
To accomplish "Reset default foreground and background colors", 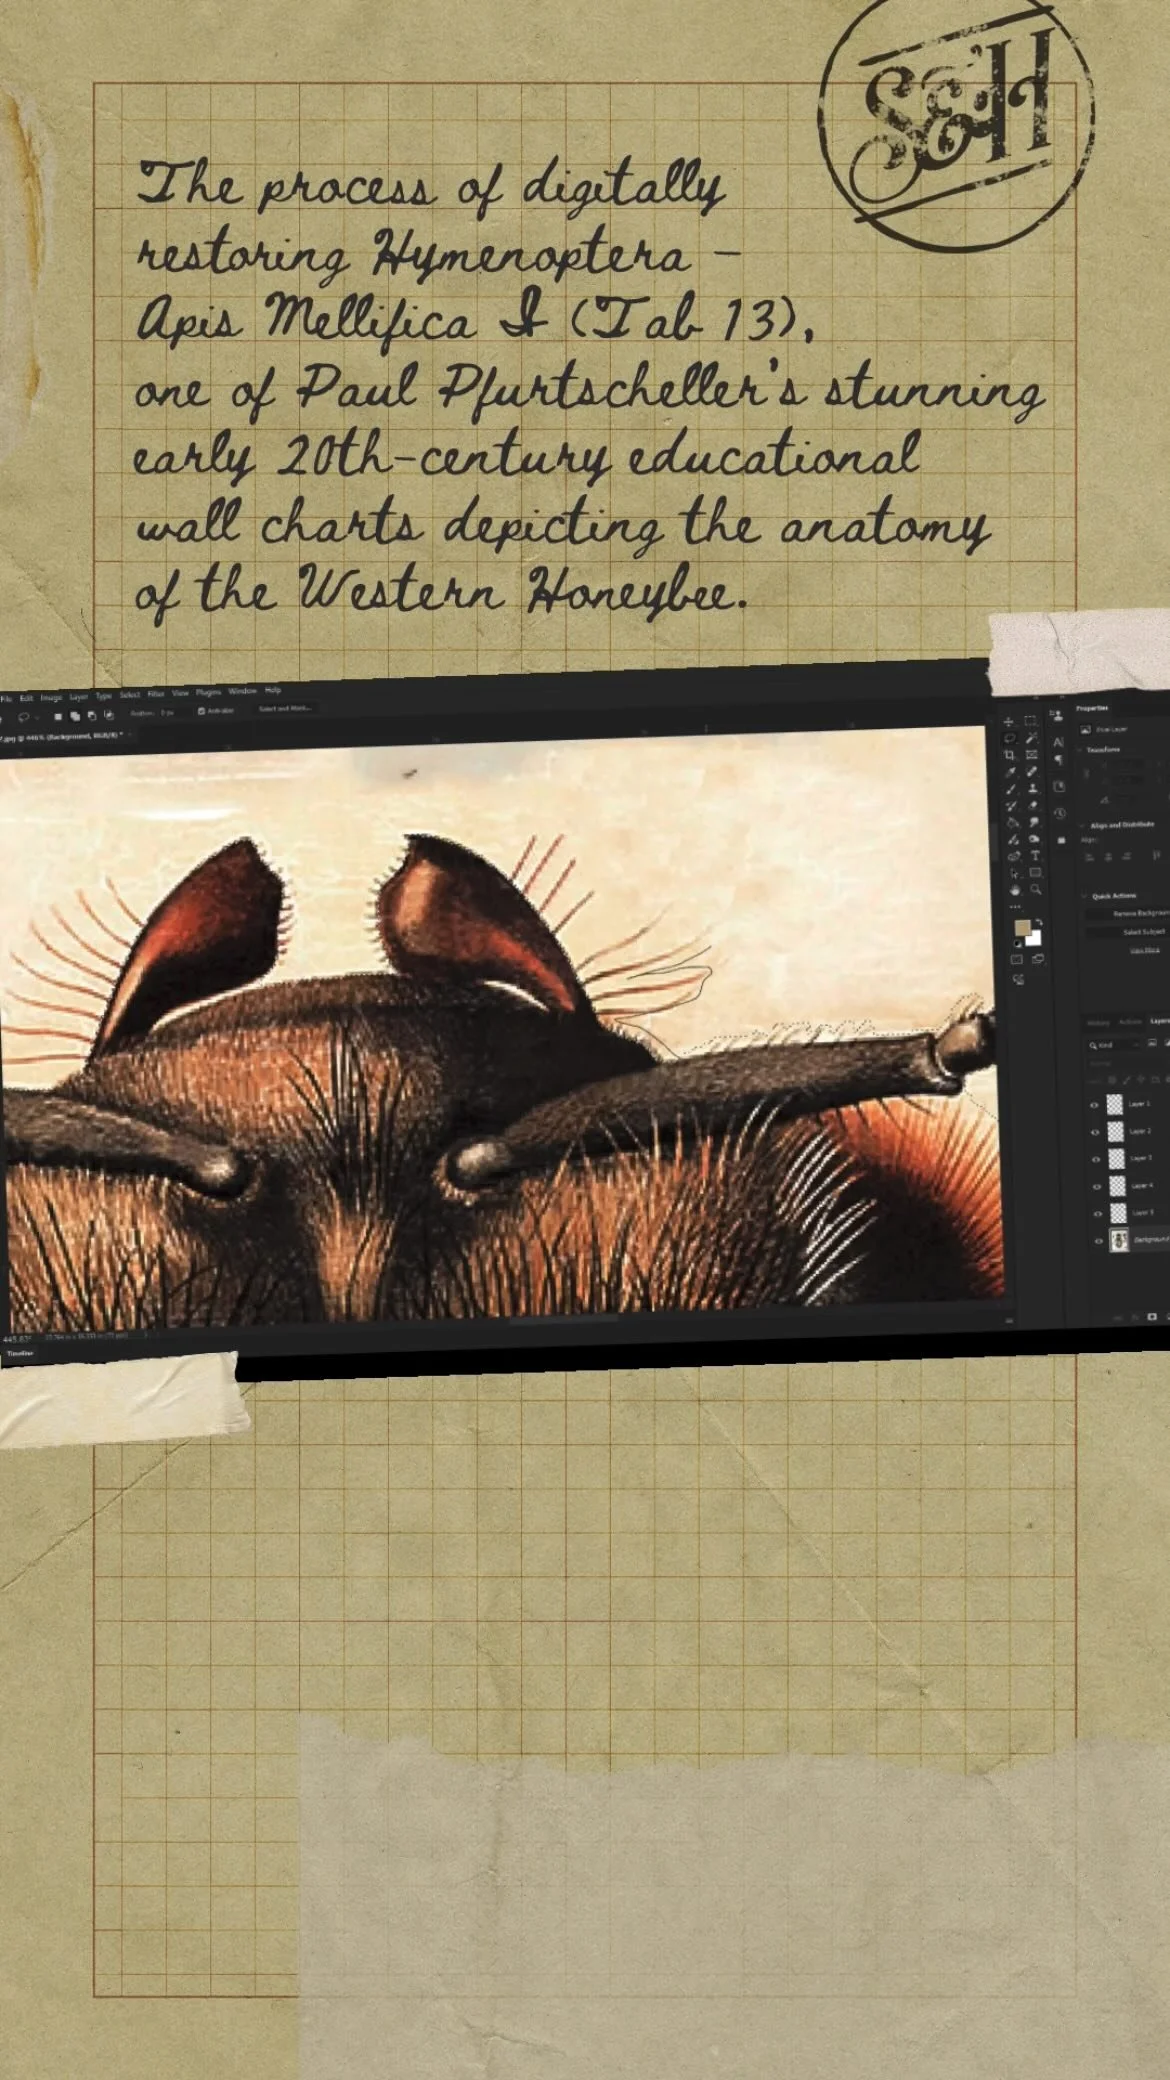I will click(x=1018, y=943).
